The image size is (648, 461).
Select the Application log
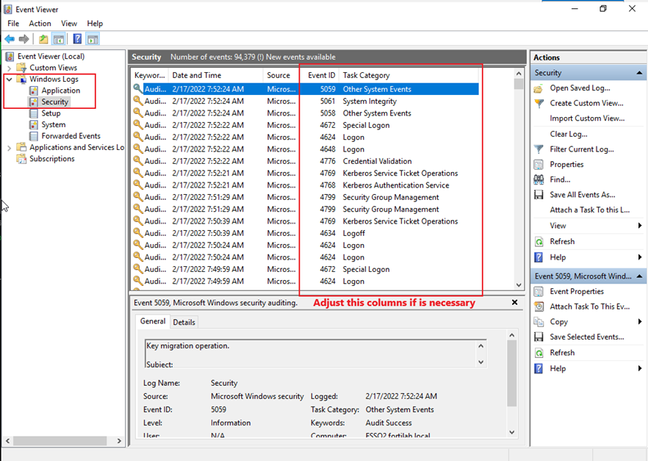tap(60, 90)
